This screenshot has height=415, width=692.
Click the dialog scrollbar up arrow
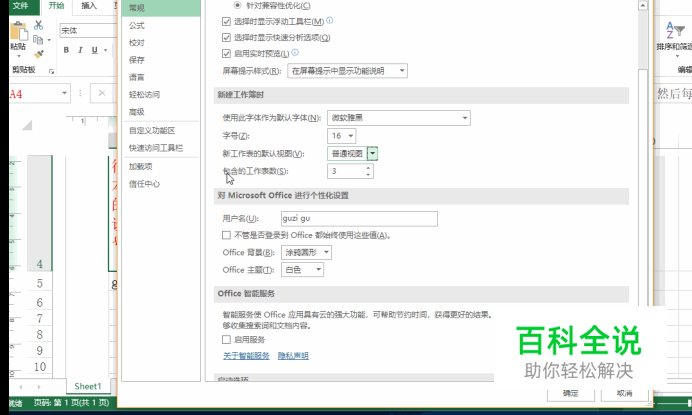(643, 5)
